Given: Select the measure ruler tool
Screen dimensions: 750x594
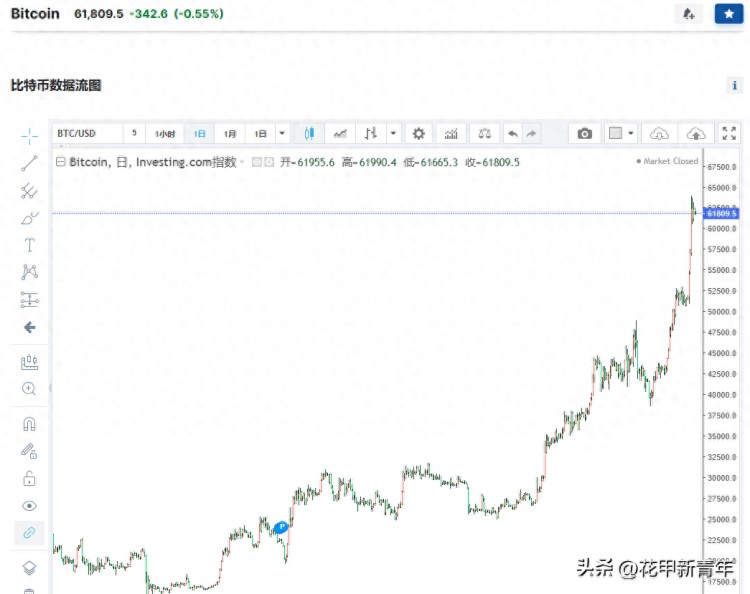Looking at the screenshot, I should 29,362.
